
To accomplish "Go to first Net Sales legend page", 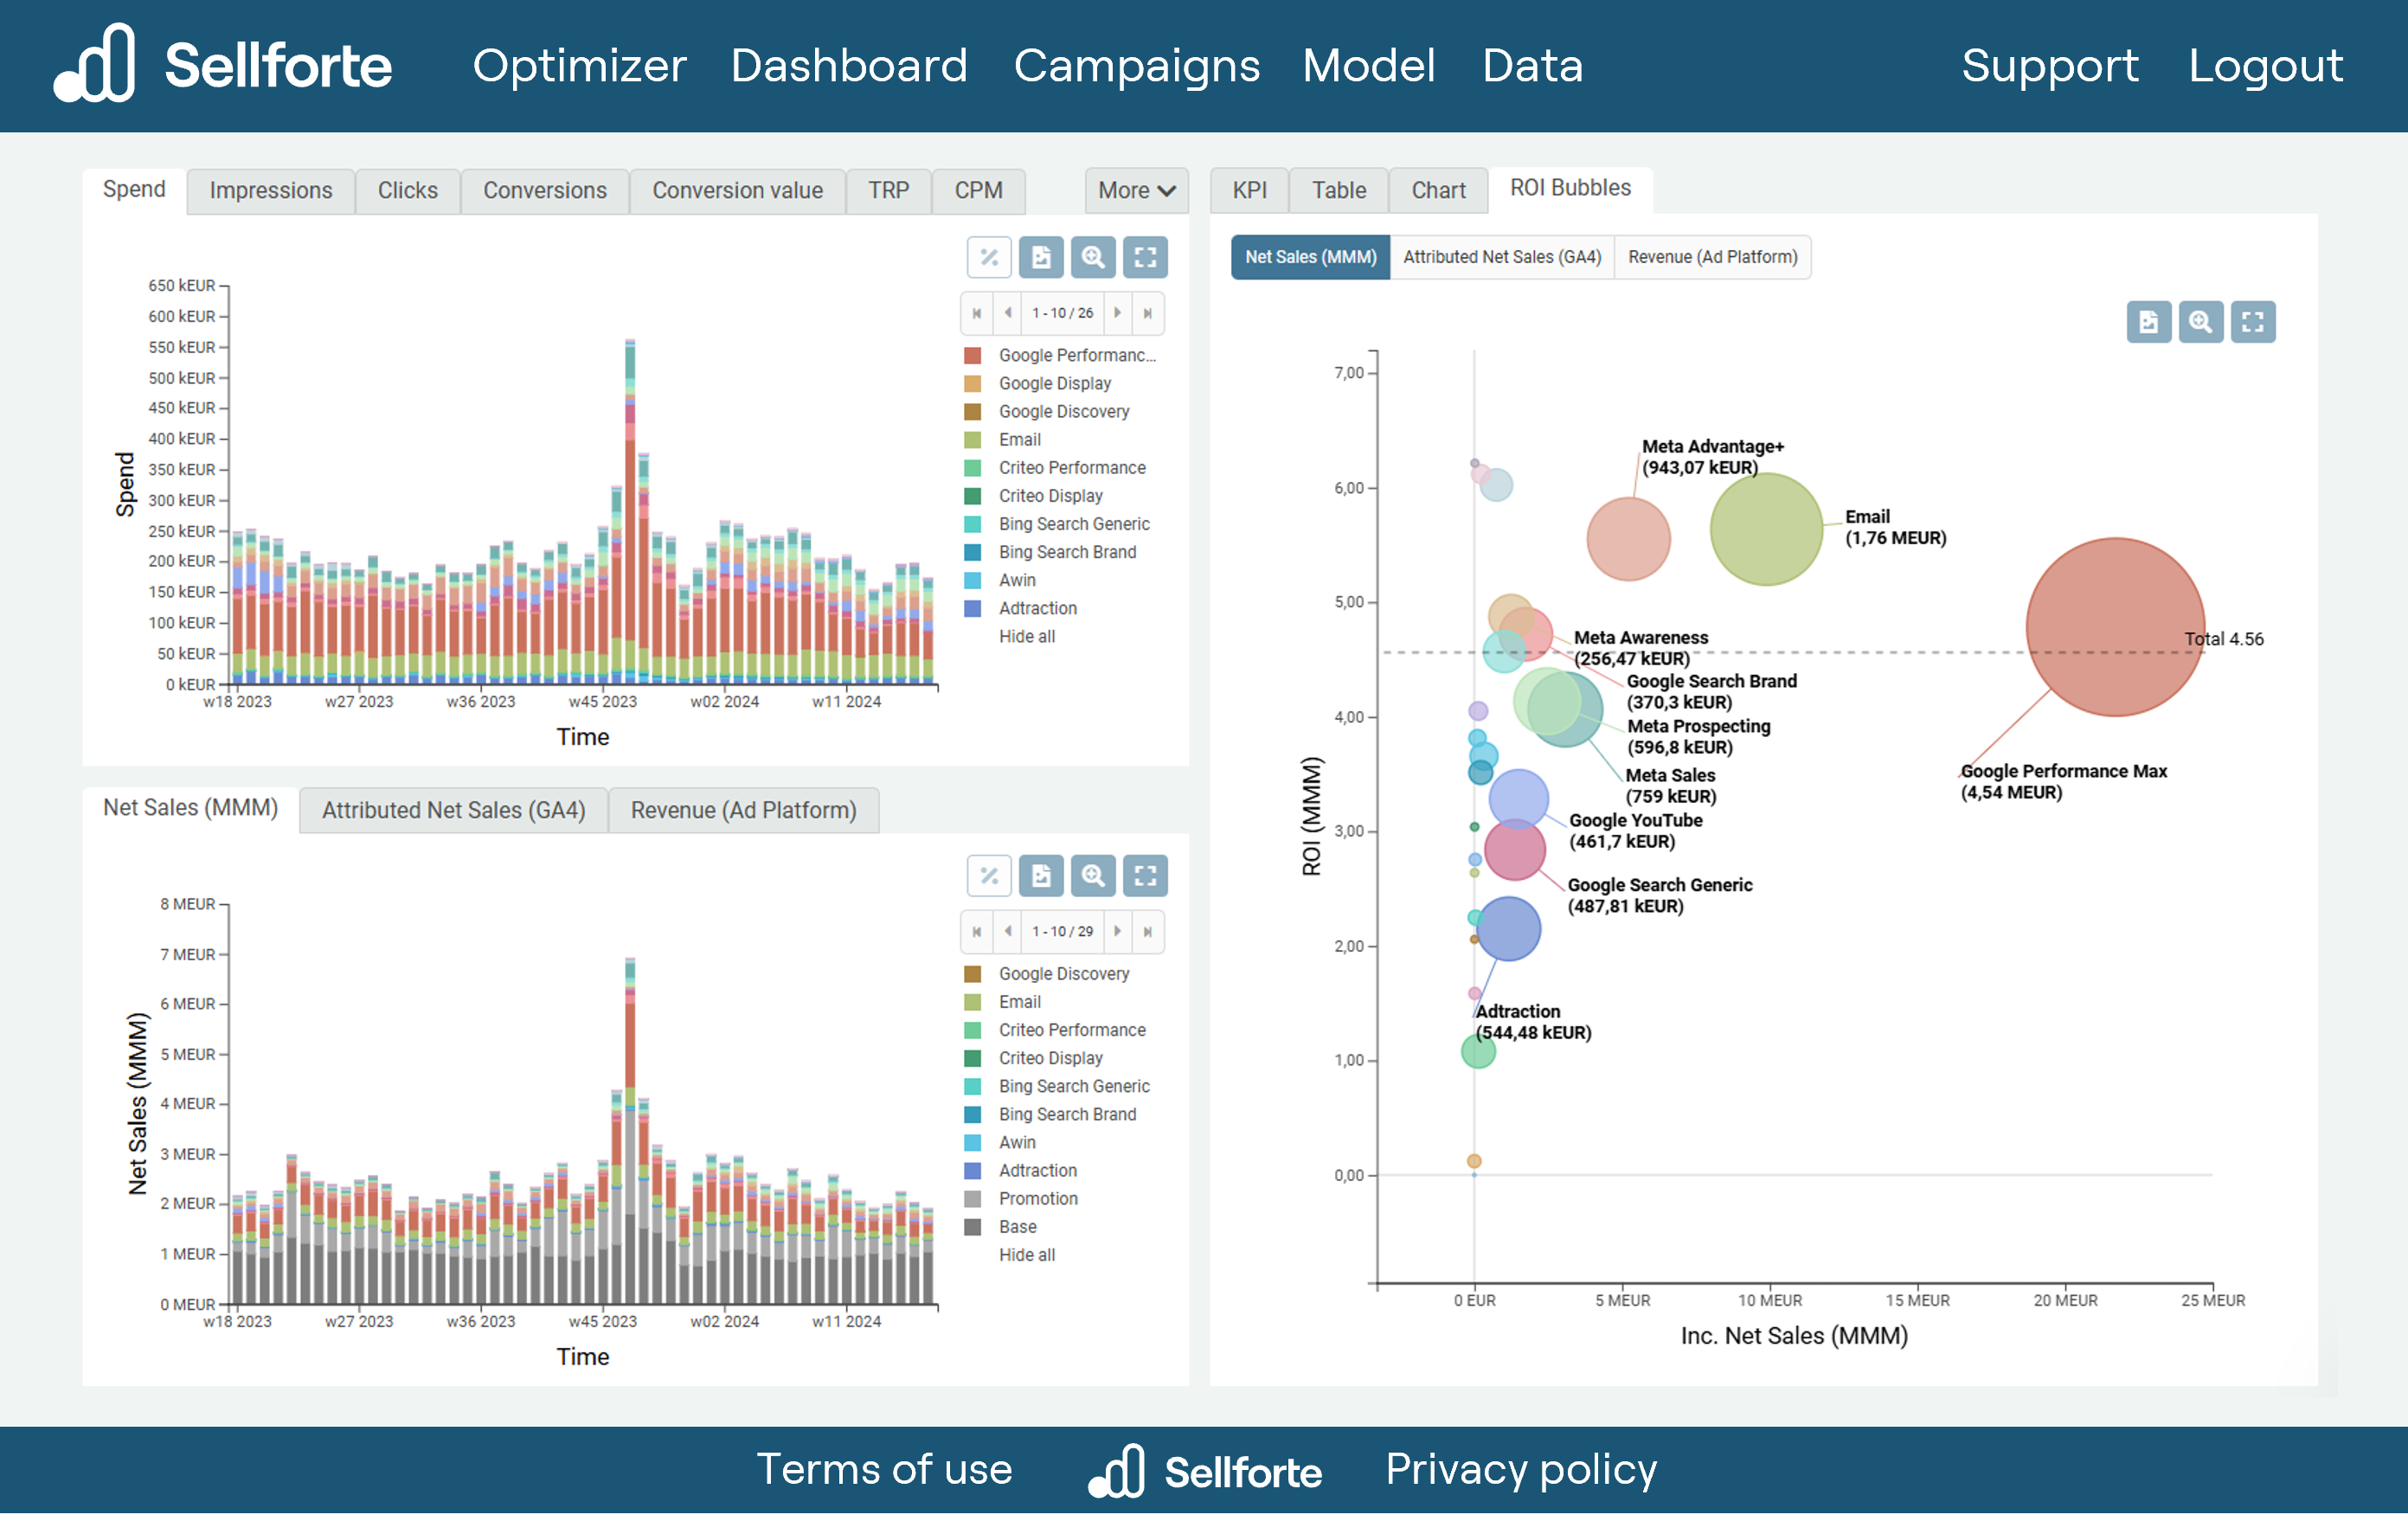I will click(x=976, y=931).
